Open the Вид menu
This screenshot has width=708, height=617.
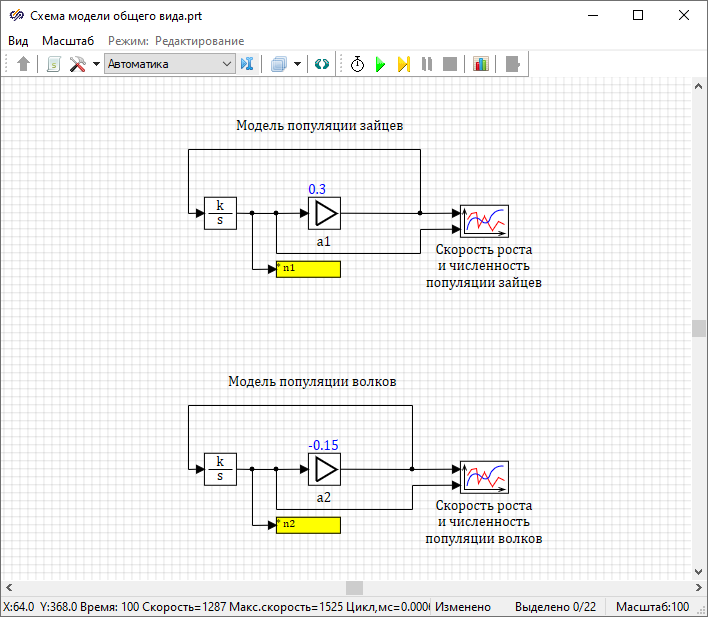[18, 40]
